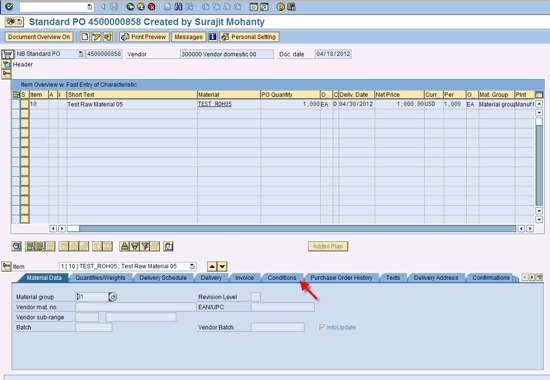Click the Sort descending icon
This screenshot has height=380, width=550.
tap(134, 246)
